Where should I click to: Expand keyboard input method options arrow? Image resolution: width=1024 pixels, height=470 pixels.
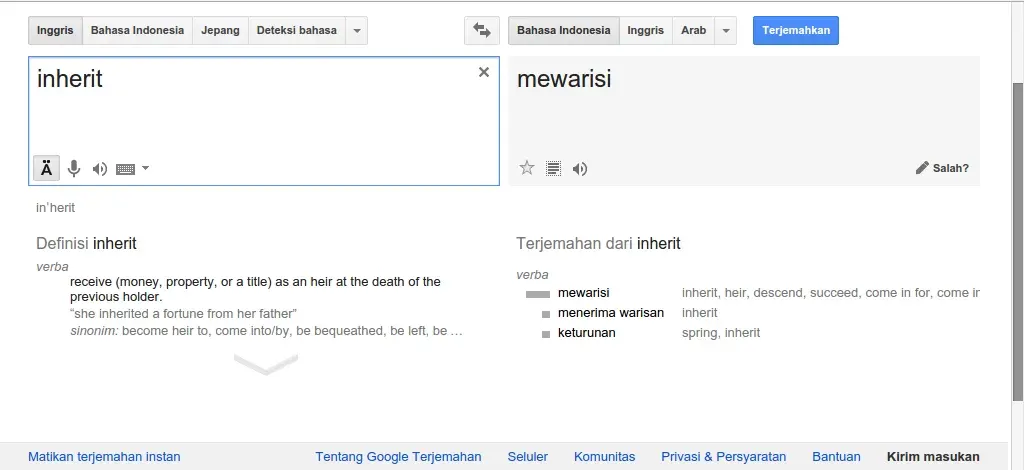(x=146, y=168)
